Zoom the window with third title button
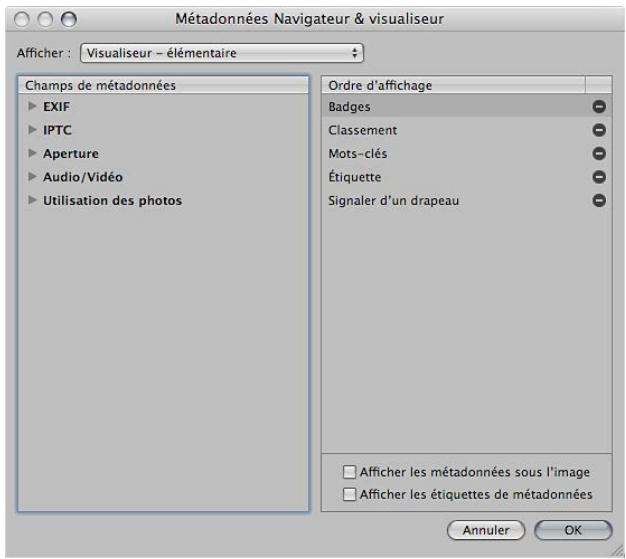This screenshot has height=559, width=626. click(x=69, y=19)
